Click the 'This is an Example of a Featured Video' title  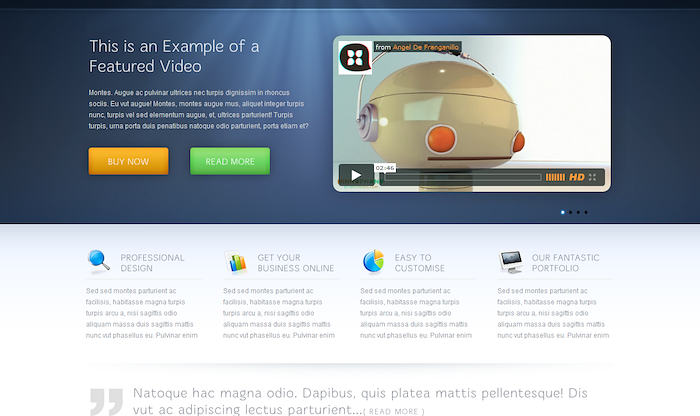(x=174, y=56)
